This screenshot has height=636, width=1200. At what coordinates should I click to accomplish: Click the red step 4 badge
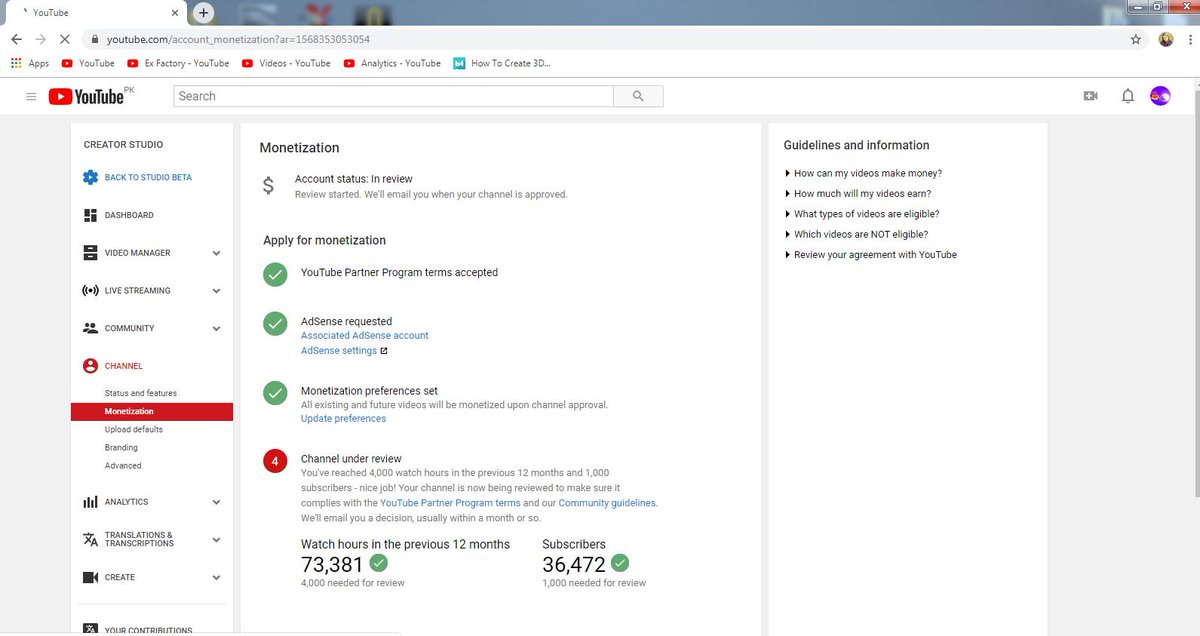[x=275, y=461]
